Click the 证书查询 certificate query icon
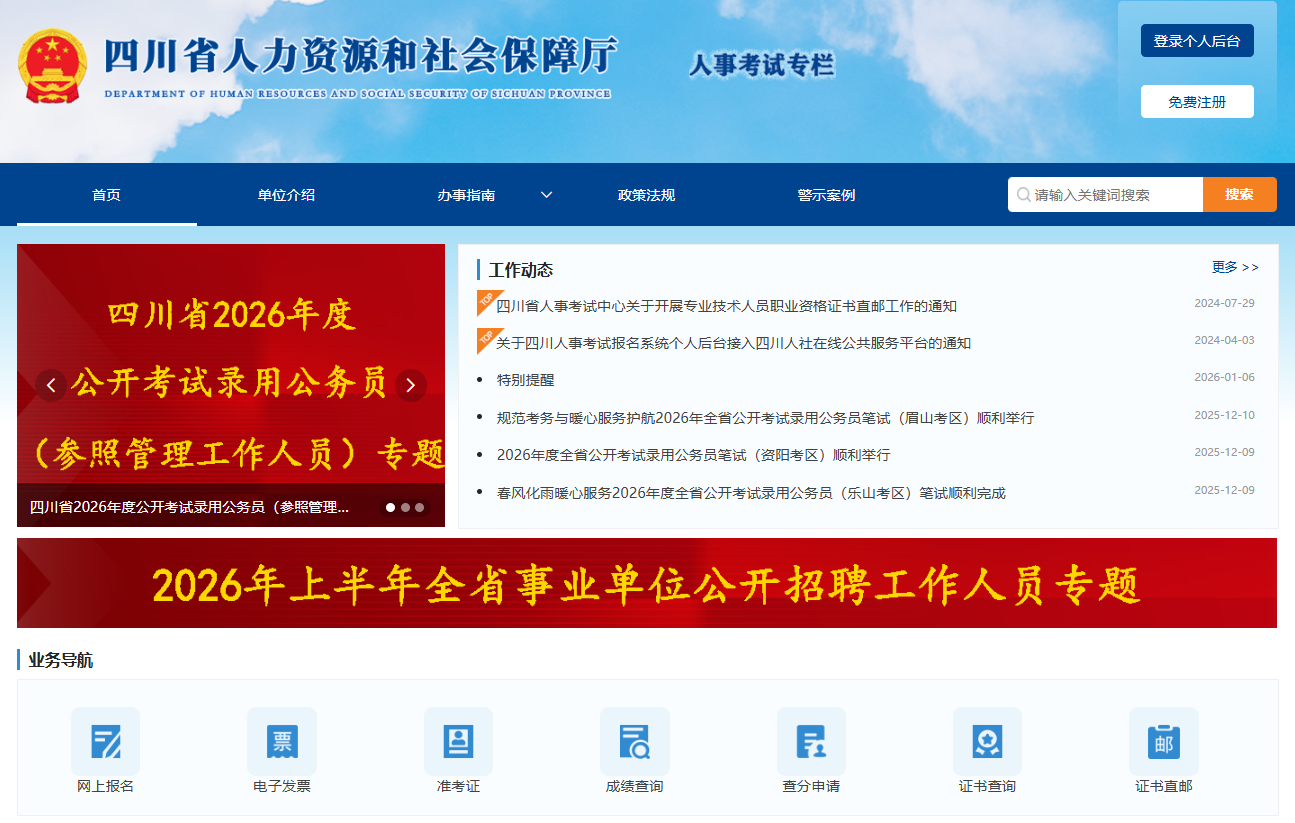The height and width of the screenshot is (823, 1295). pos(987,742)
